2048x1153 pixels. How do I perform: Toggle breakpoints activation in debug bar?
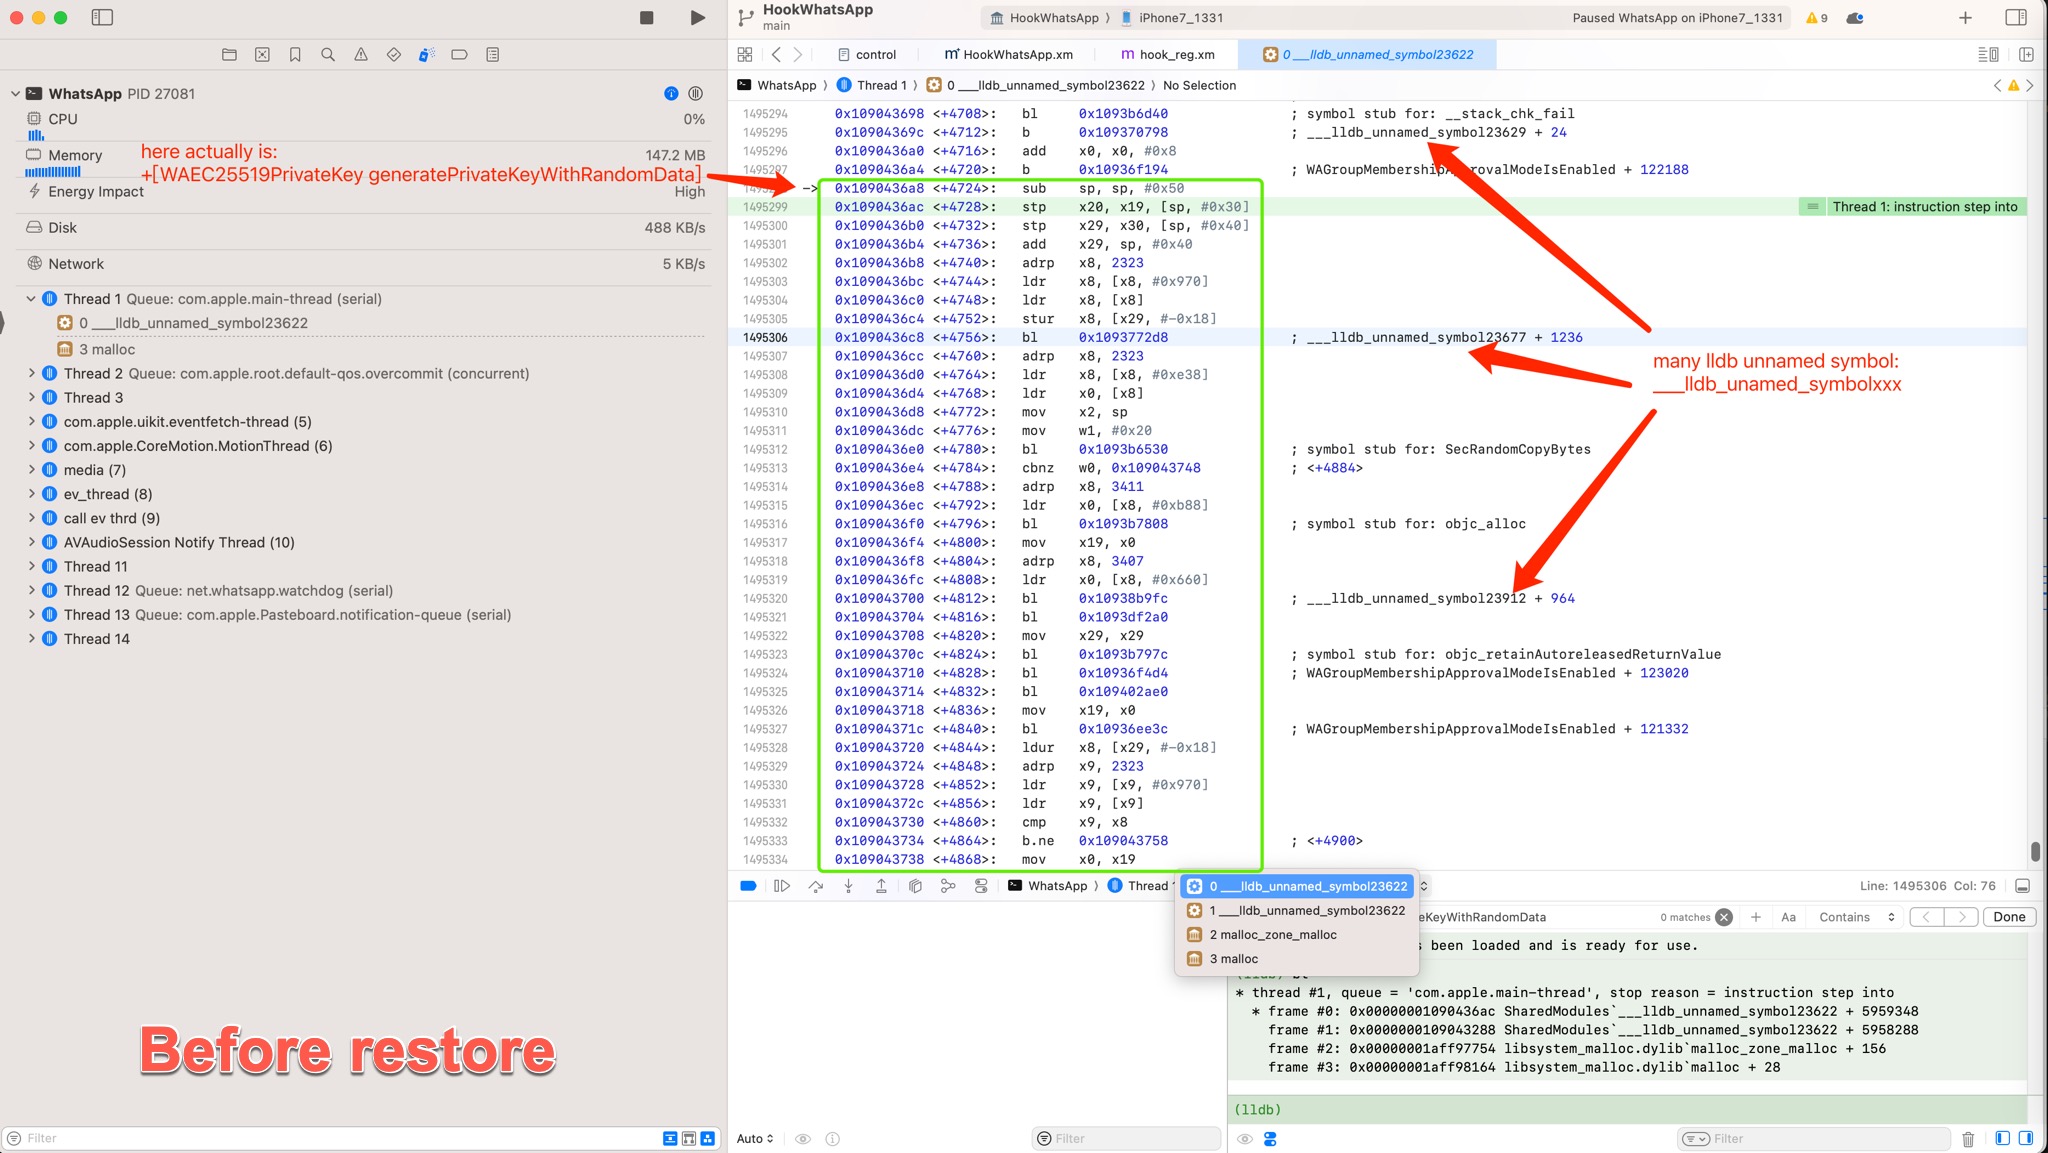coord(748,886)
